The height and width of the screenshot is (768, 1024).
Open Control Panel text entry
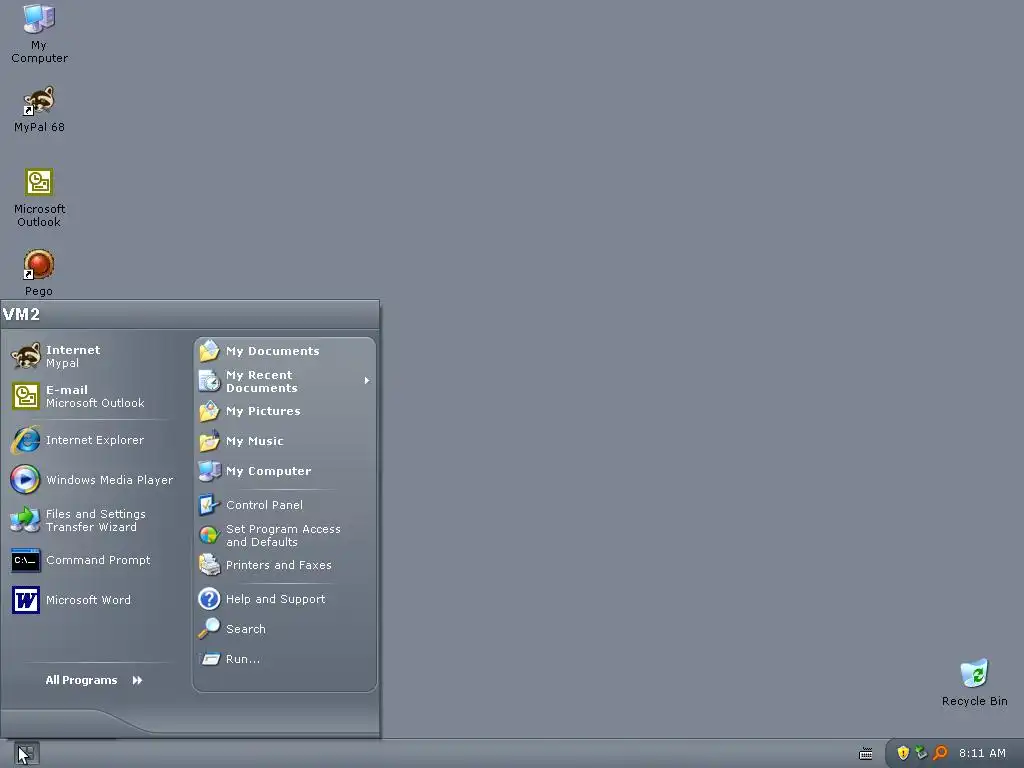(x=264, y=505)
